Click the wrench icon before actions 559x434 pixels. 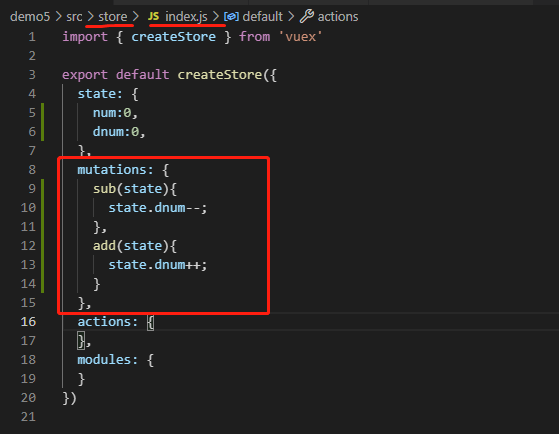[x=307, y=16]
